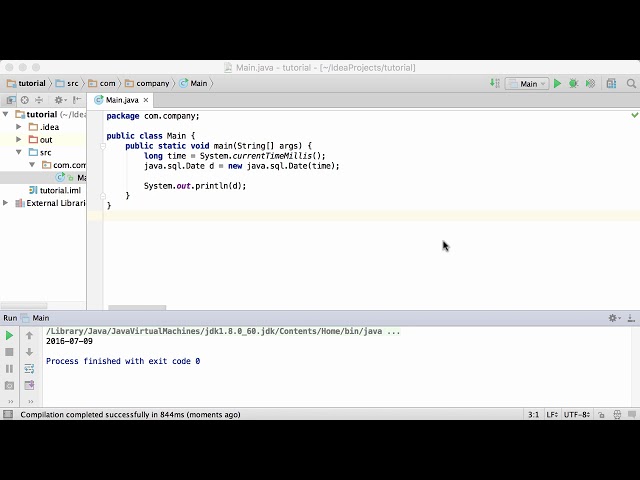Select the .idea folder in the tree
This screenshot has height=480, width=640.
(44, 127)
